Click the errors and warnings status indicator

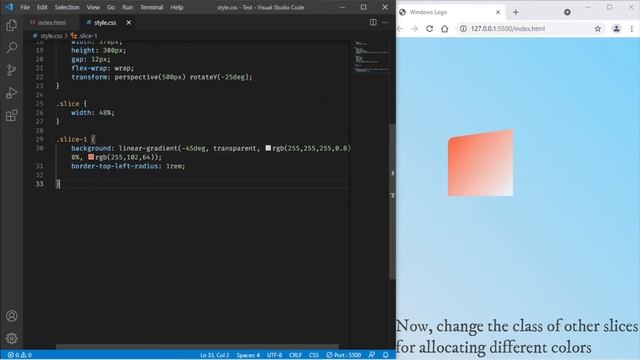point(20,355)
